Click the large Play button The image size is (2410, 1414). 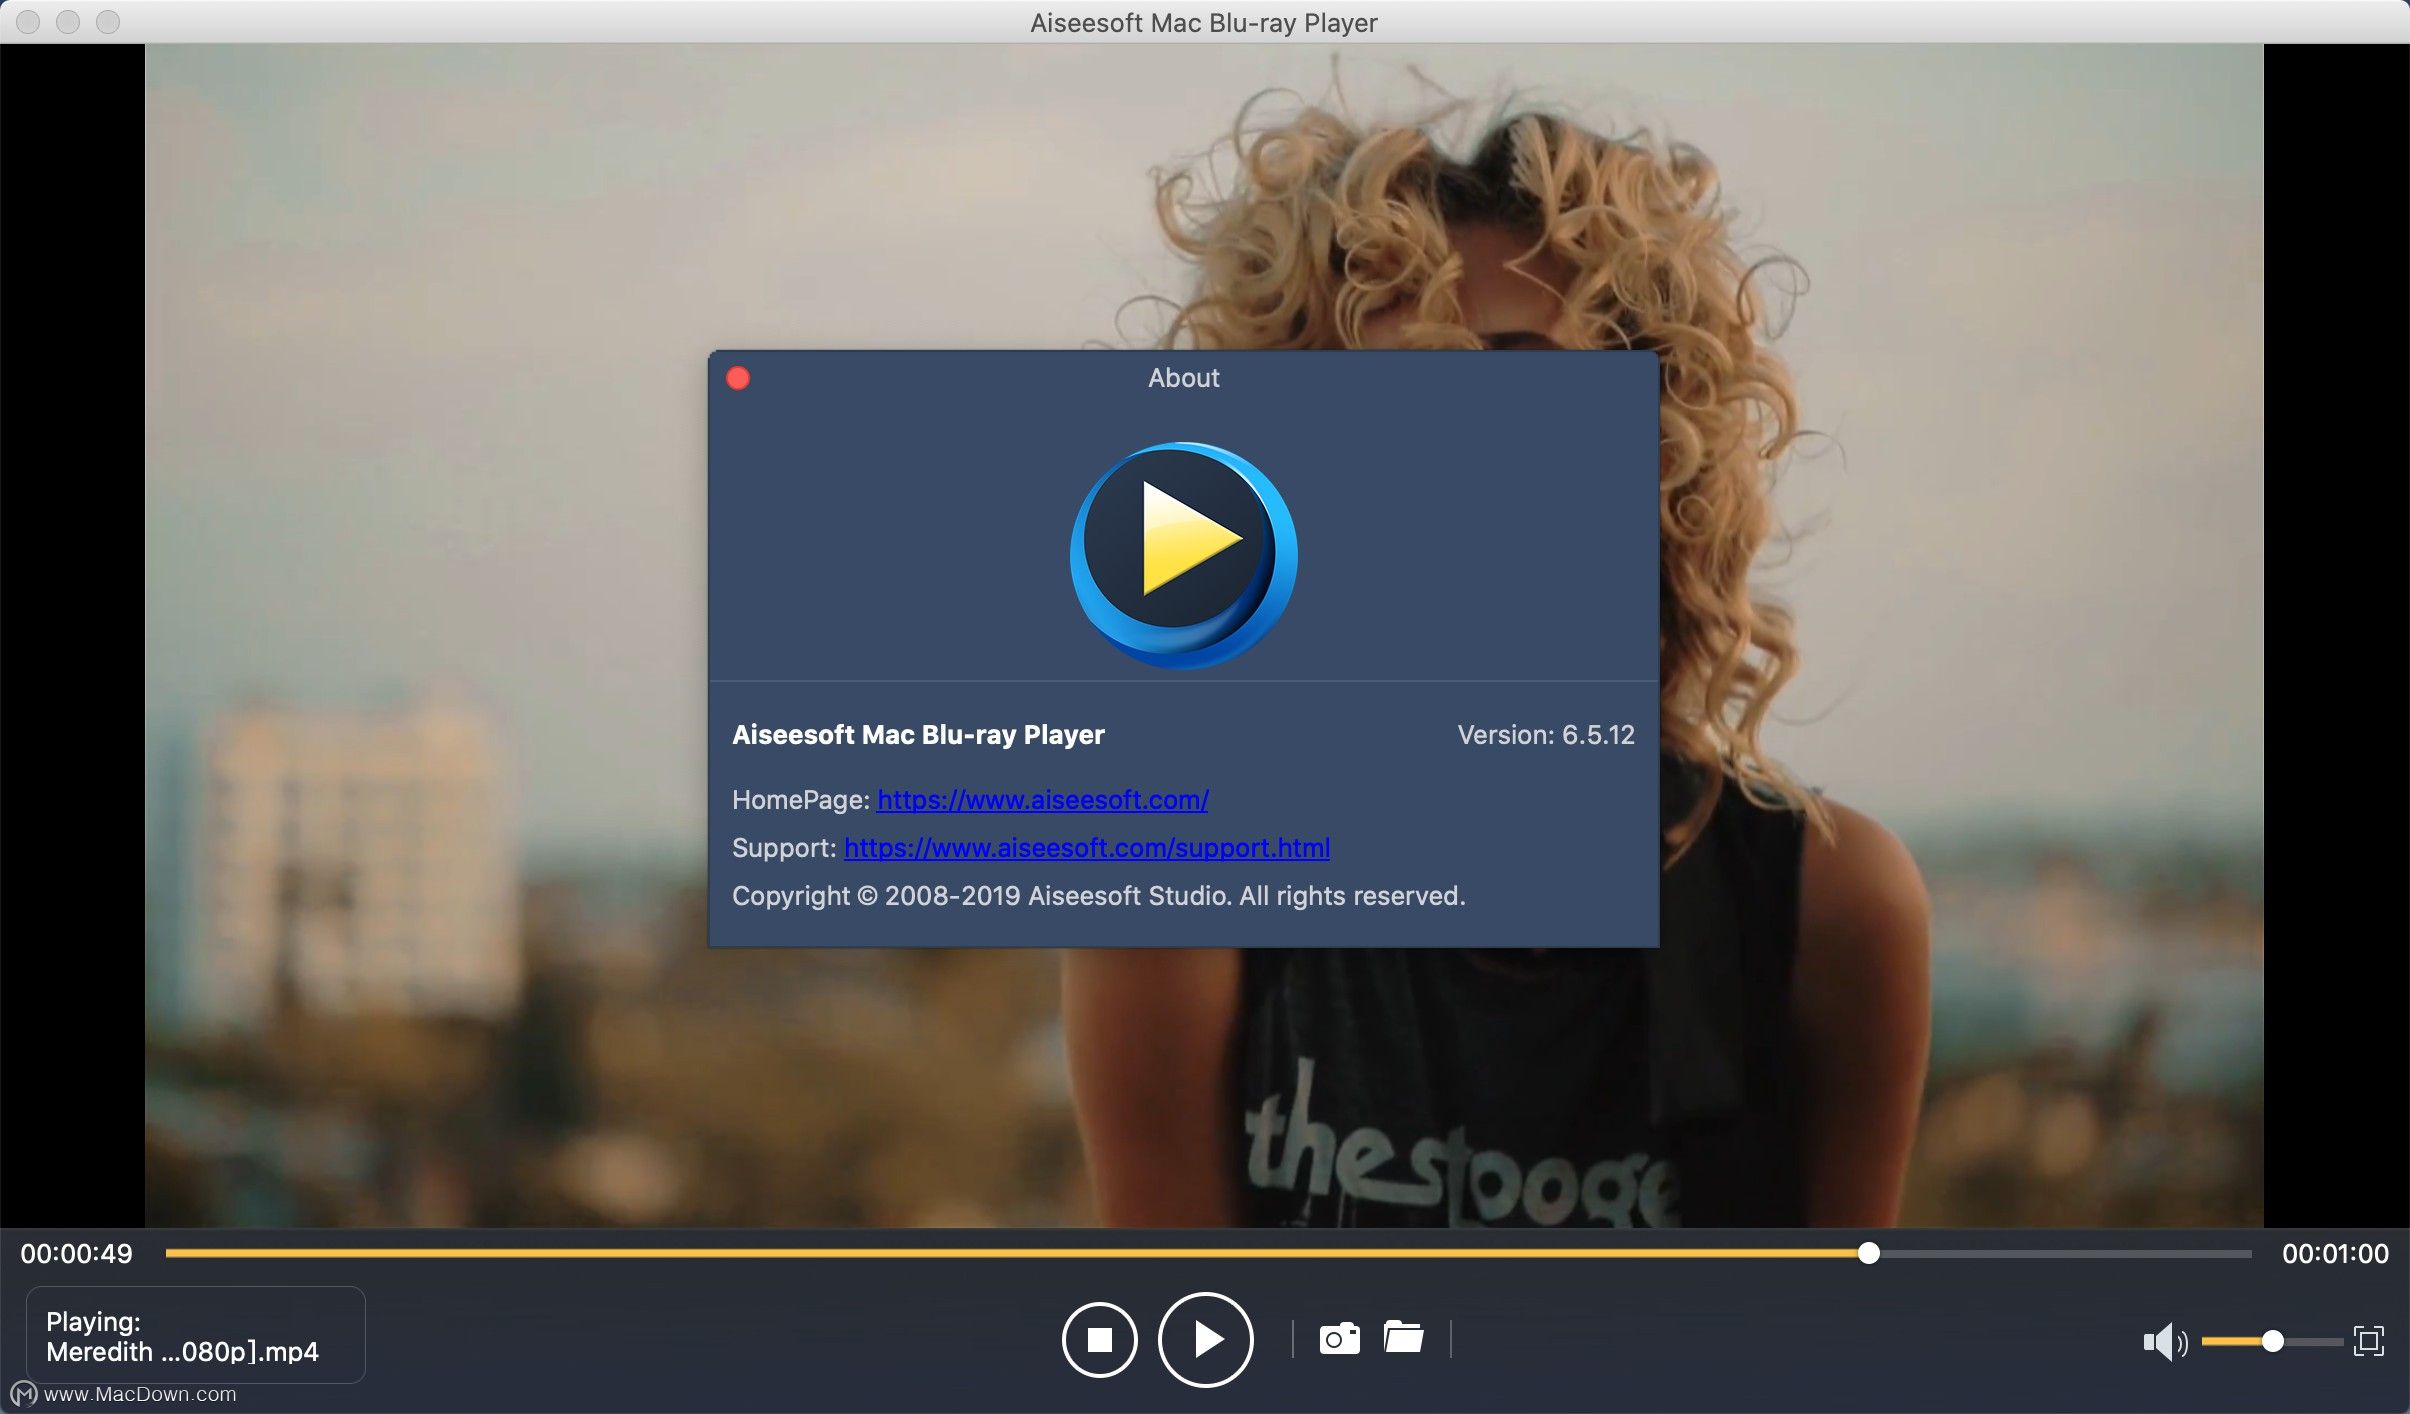(x=1205, y=1339)
